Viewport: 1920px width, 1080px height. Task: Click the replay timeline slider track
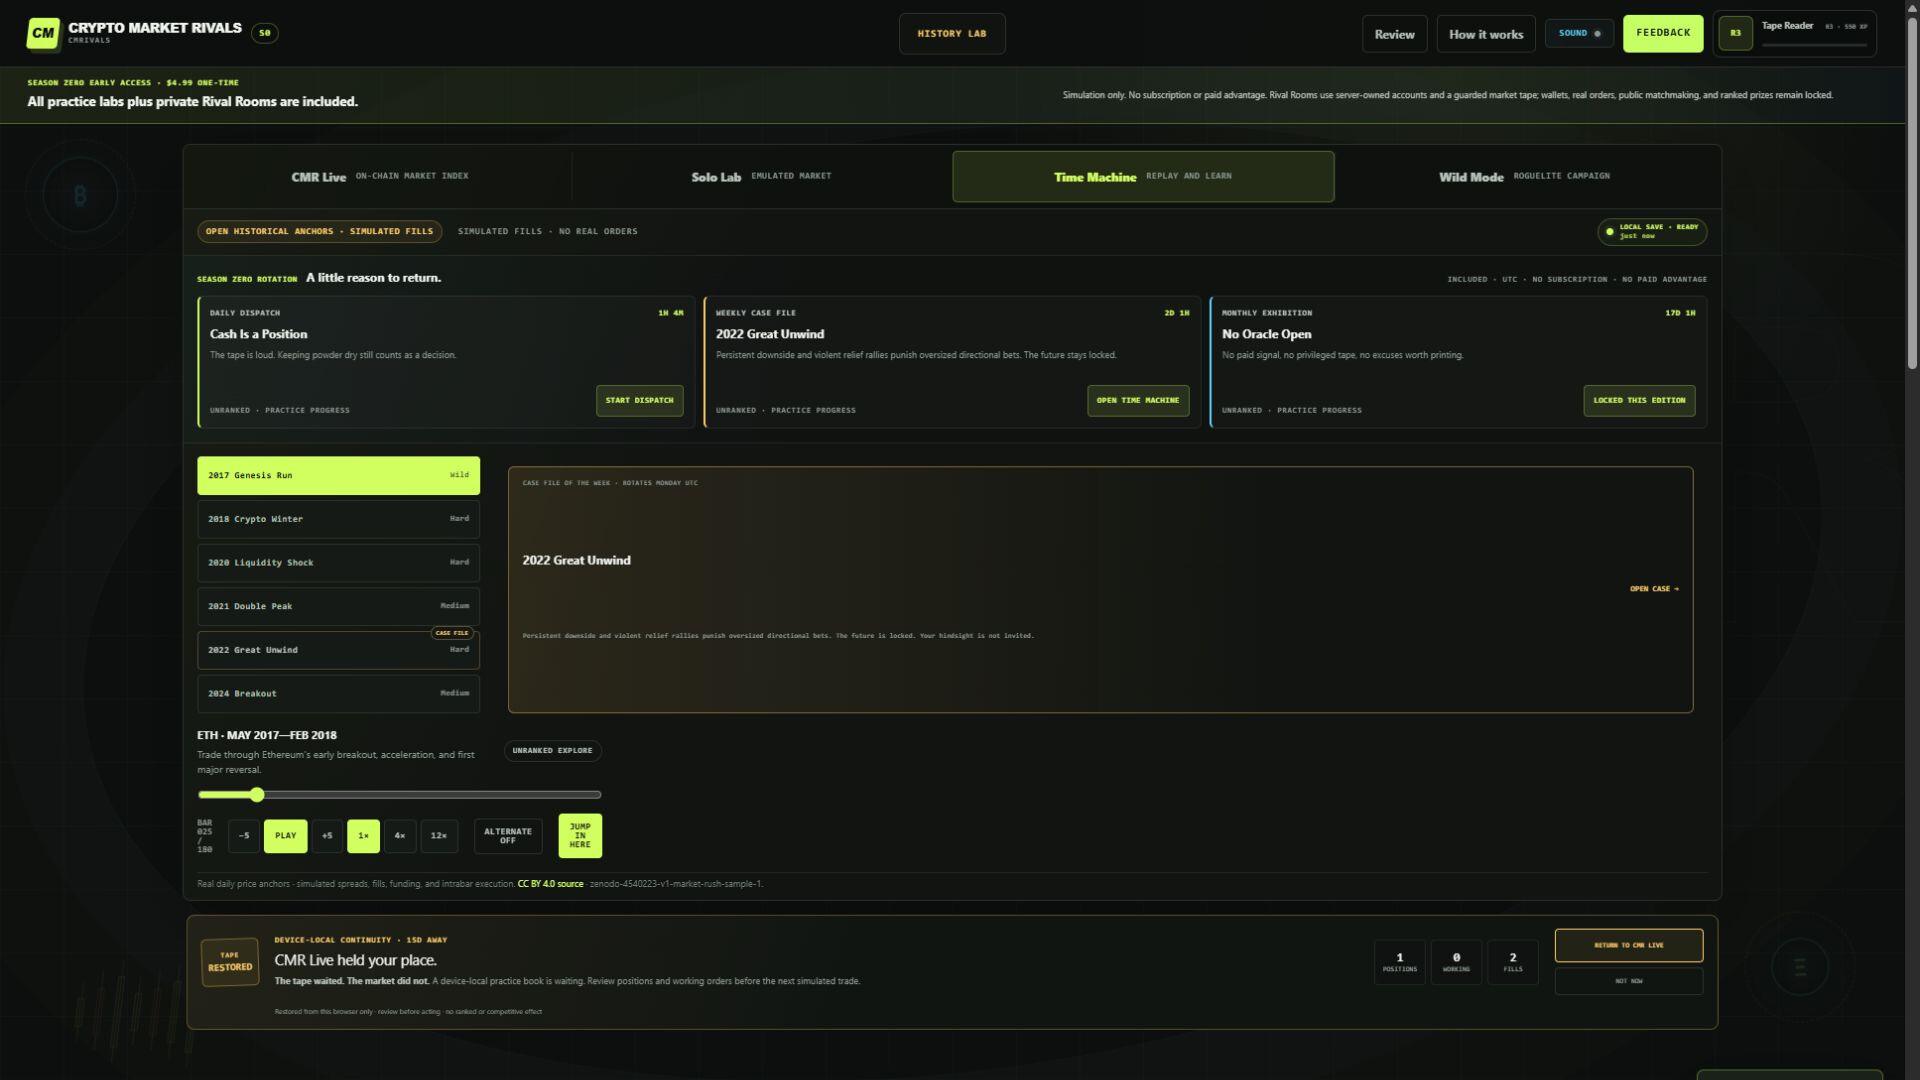point(399,795)
